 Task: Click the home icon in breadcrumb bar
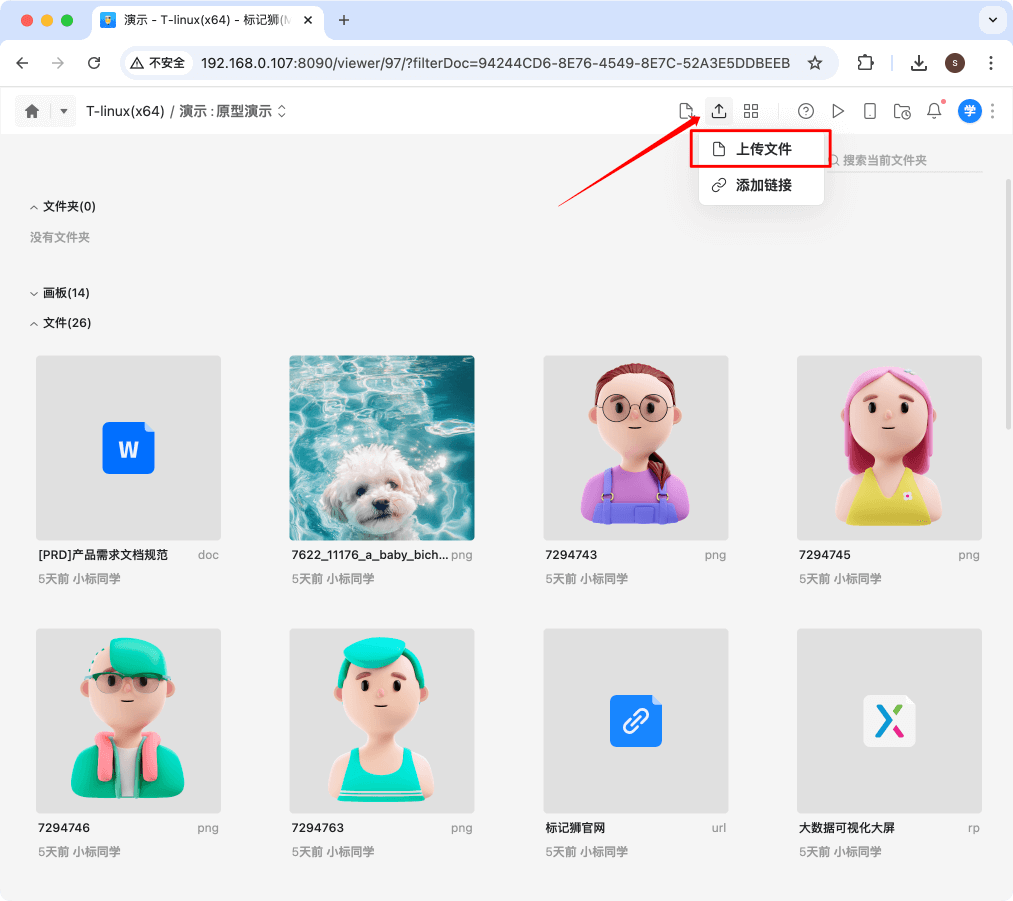pyautogui.click(x=32, y=112)
